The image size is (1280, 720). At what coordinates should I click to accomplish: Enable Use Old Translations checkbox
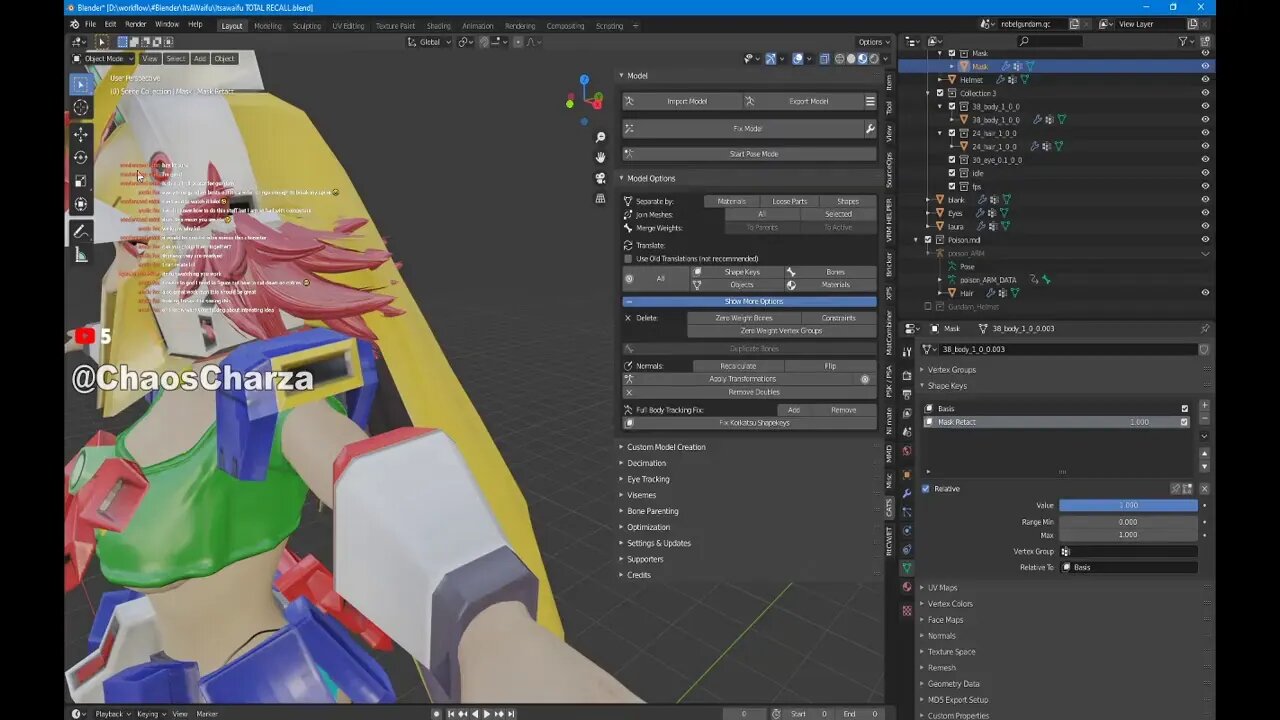[x=629, y=258]
